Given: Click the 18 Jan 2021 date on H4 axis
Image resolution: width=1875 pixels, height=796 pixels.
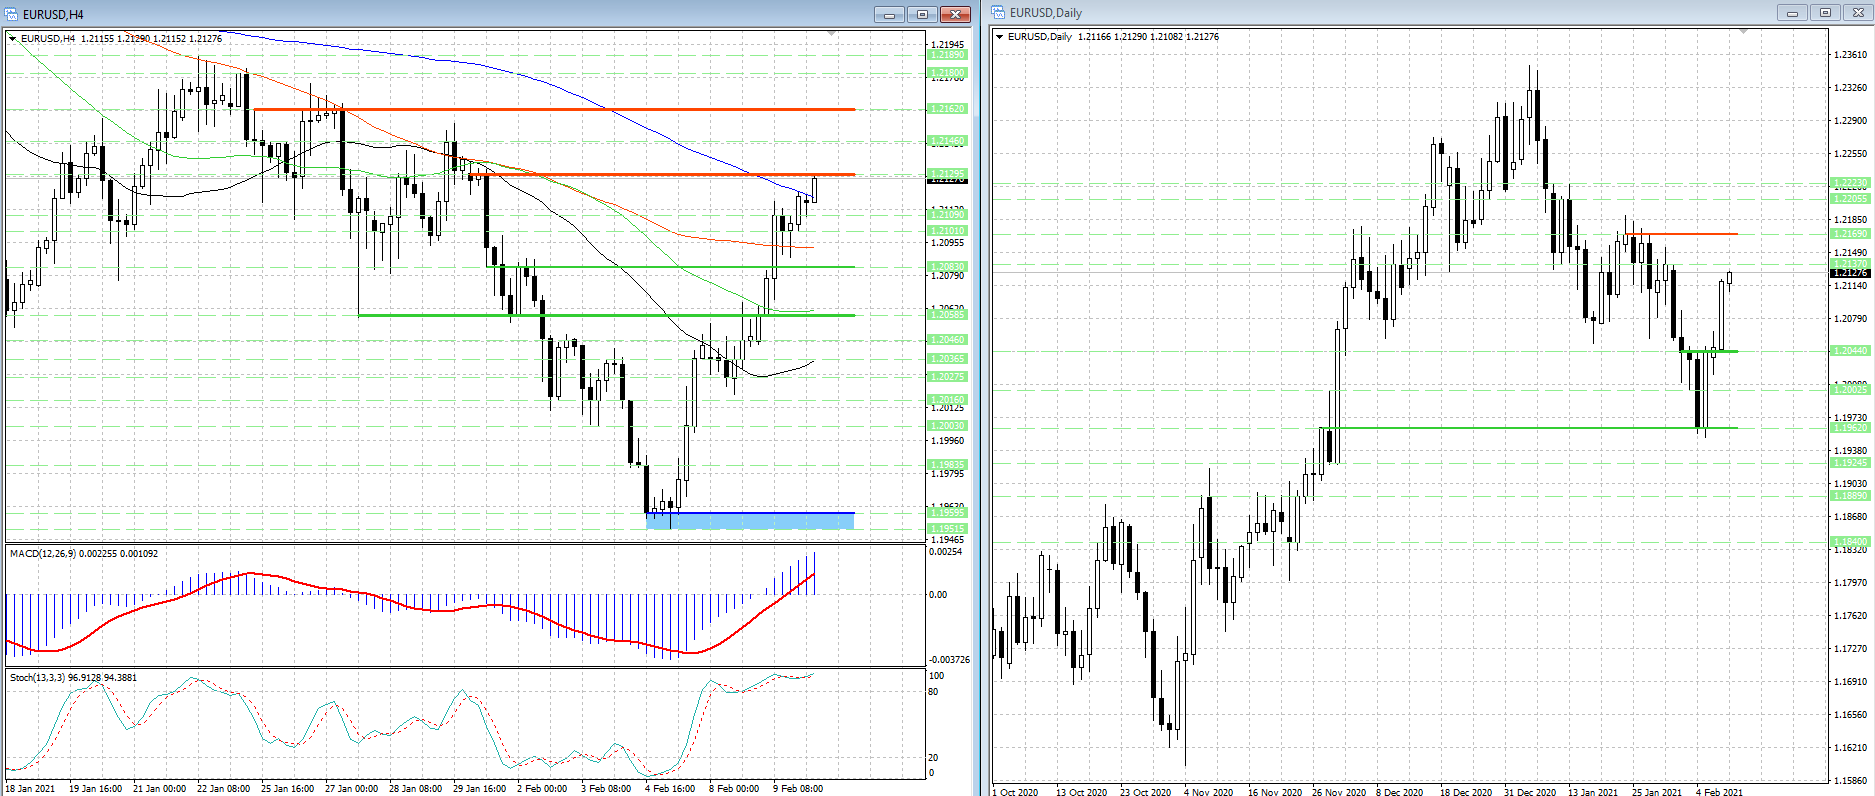Looking at the screenshot, I should point(31,789).
